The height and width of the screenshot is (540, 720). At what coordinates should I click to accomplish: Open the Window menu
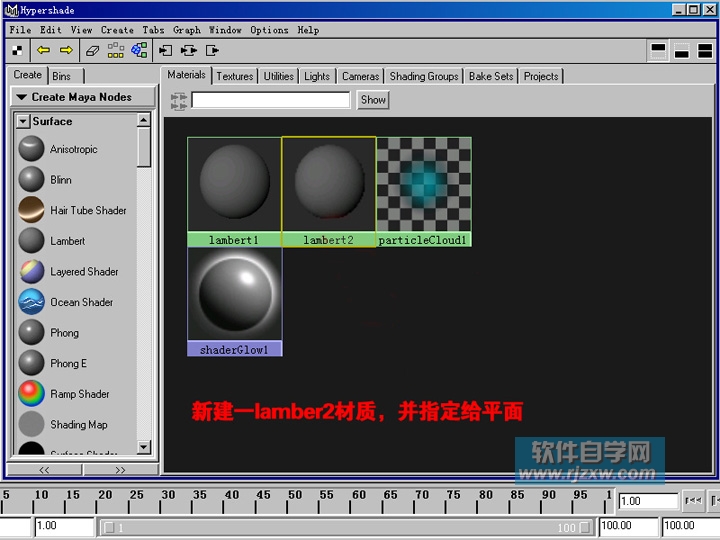(x=225, y=30)
